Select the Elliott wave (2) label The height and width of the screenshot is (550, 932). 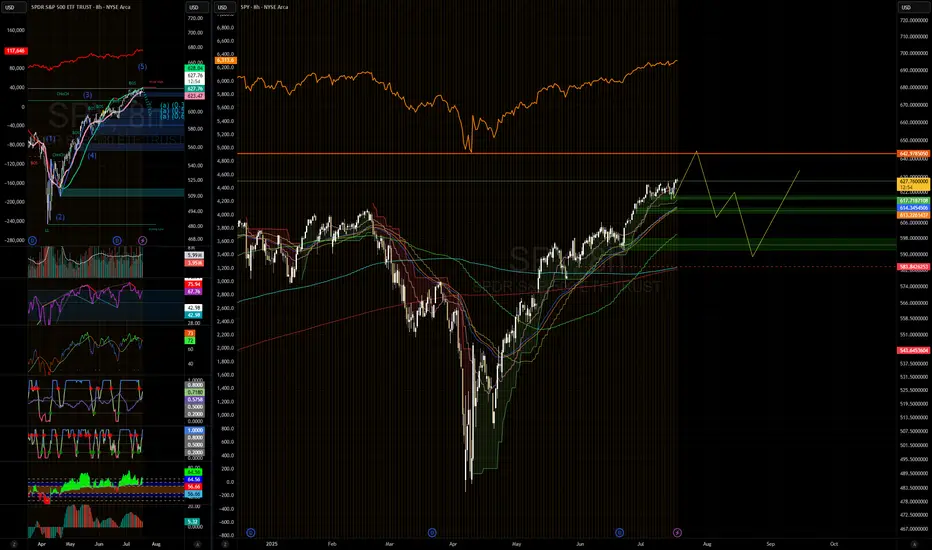coord(60,217)
